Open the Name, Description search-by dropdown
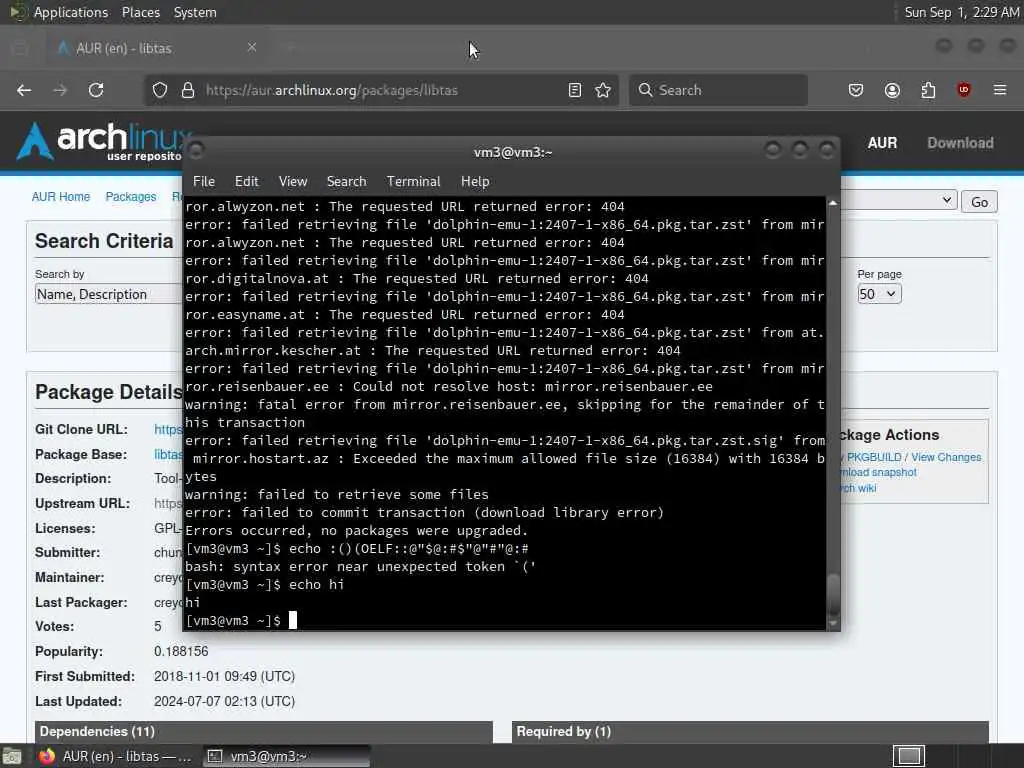Image resolution: width=1024 pixels, height=768 pixels. (x=108, y=295)
